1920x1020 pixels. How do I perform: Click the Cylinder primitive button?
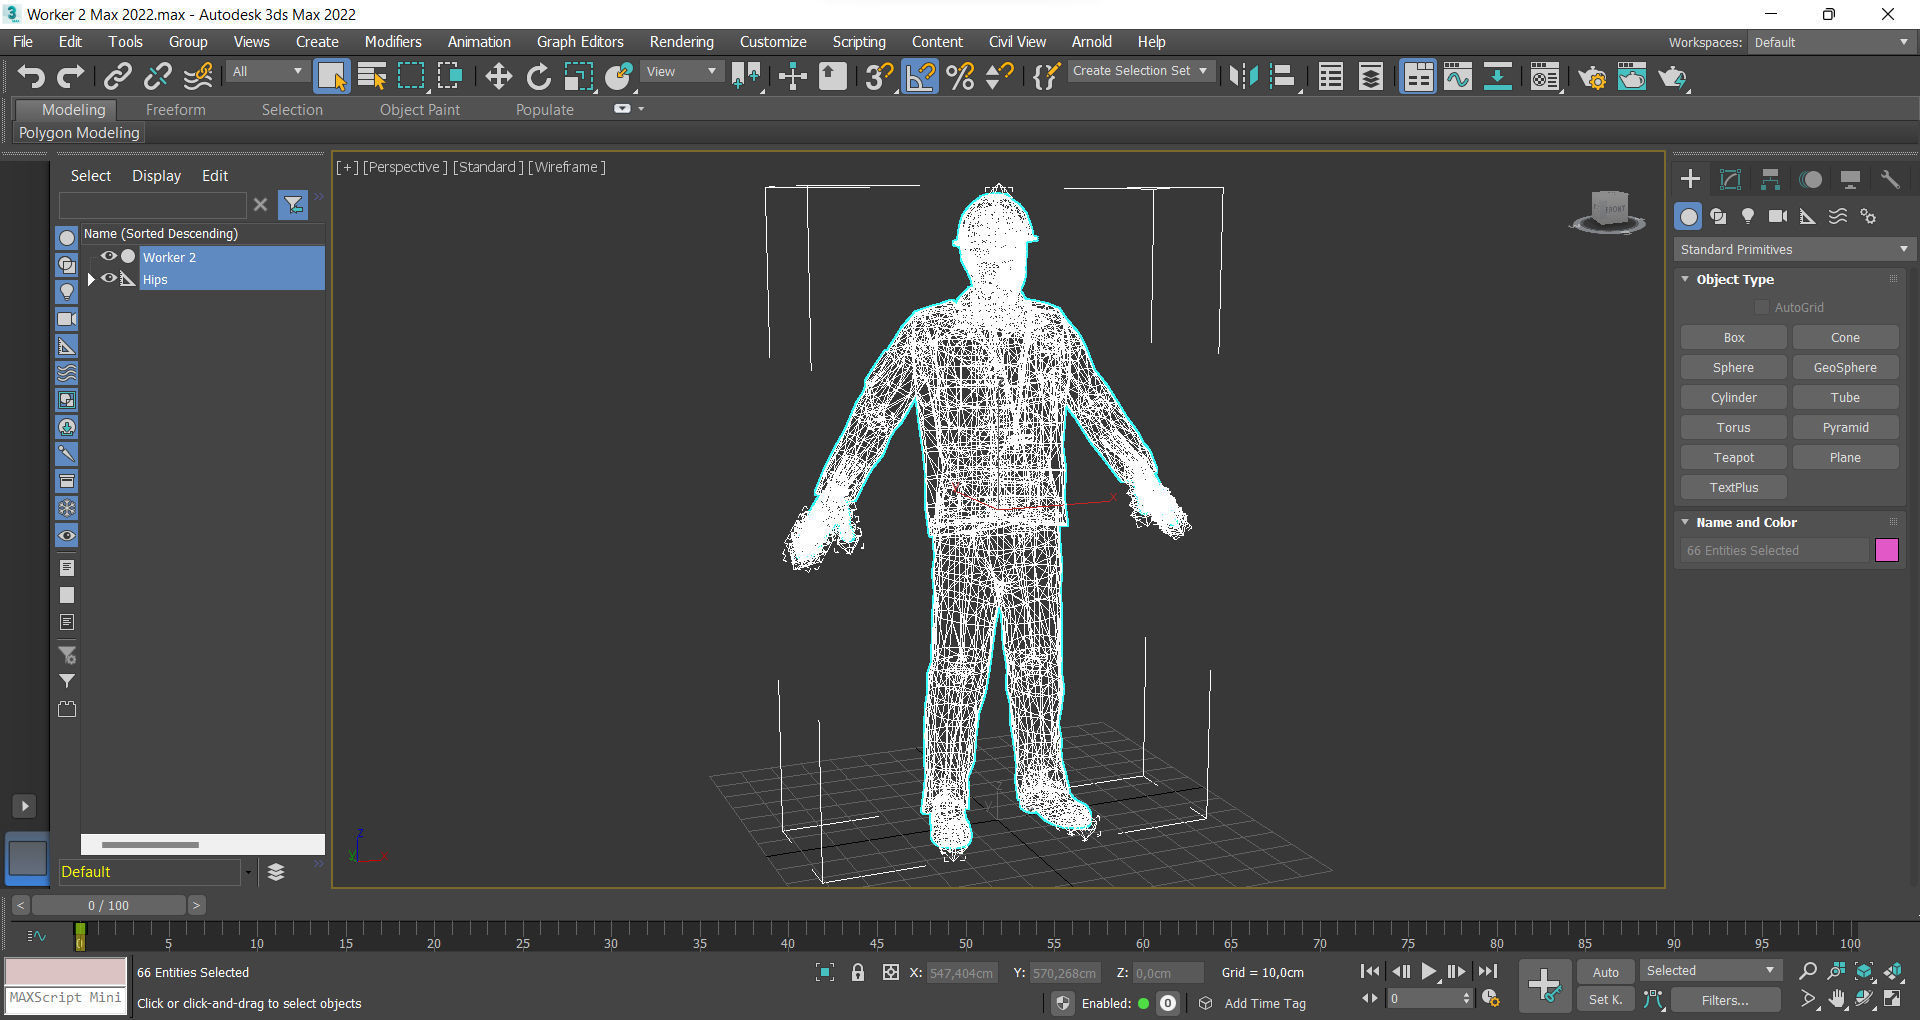pos(1733,397)
